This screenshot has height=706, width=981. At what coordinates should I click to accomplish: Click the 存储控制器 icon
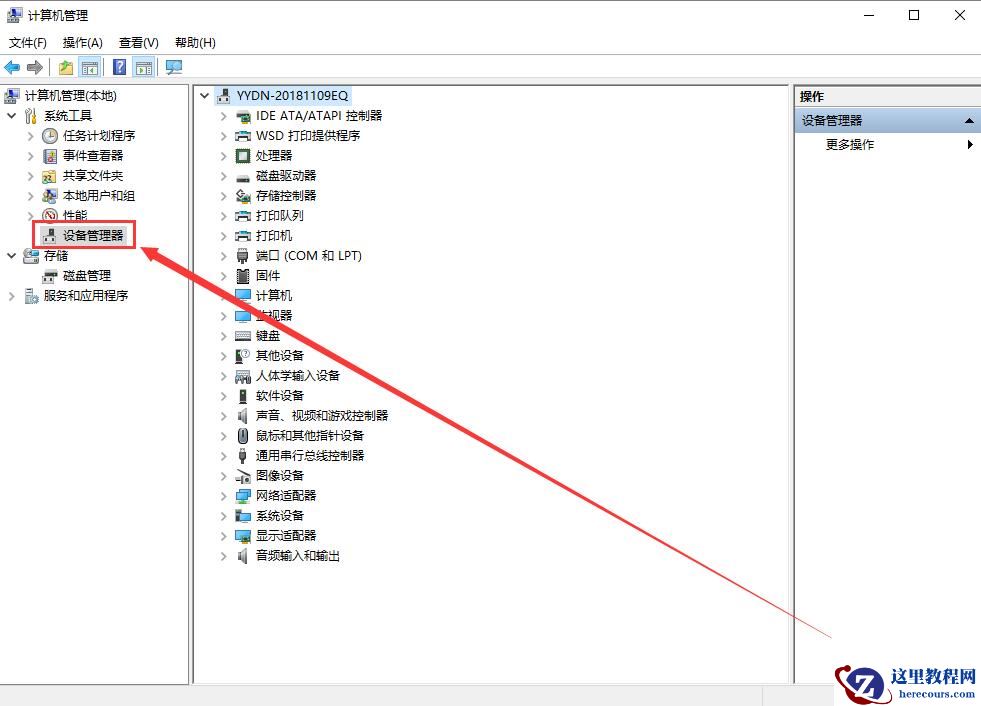pos(243,196)
